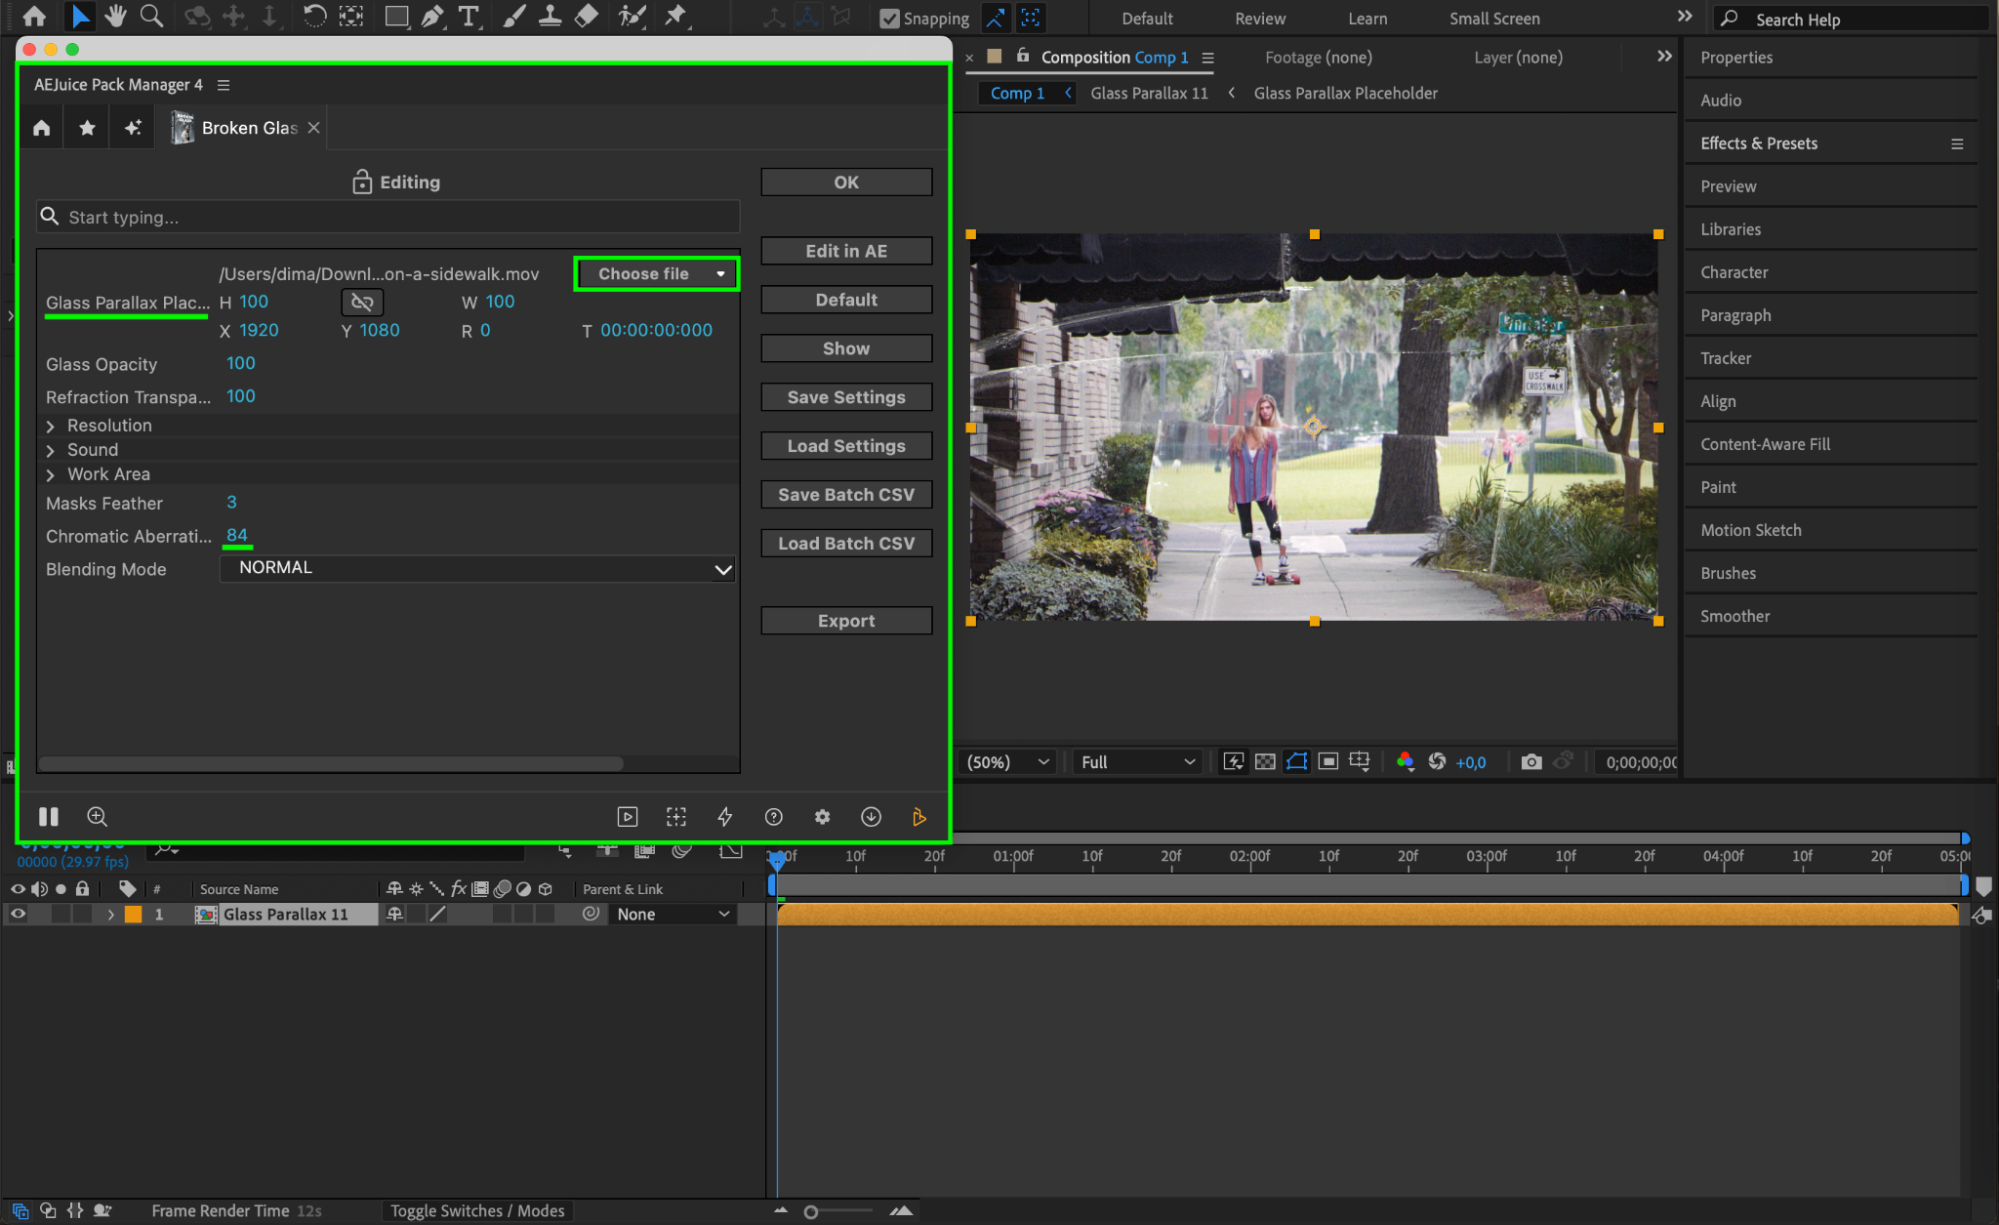
Task: Select the Pen tool in toolbar
Action: point(432,16)
